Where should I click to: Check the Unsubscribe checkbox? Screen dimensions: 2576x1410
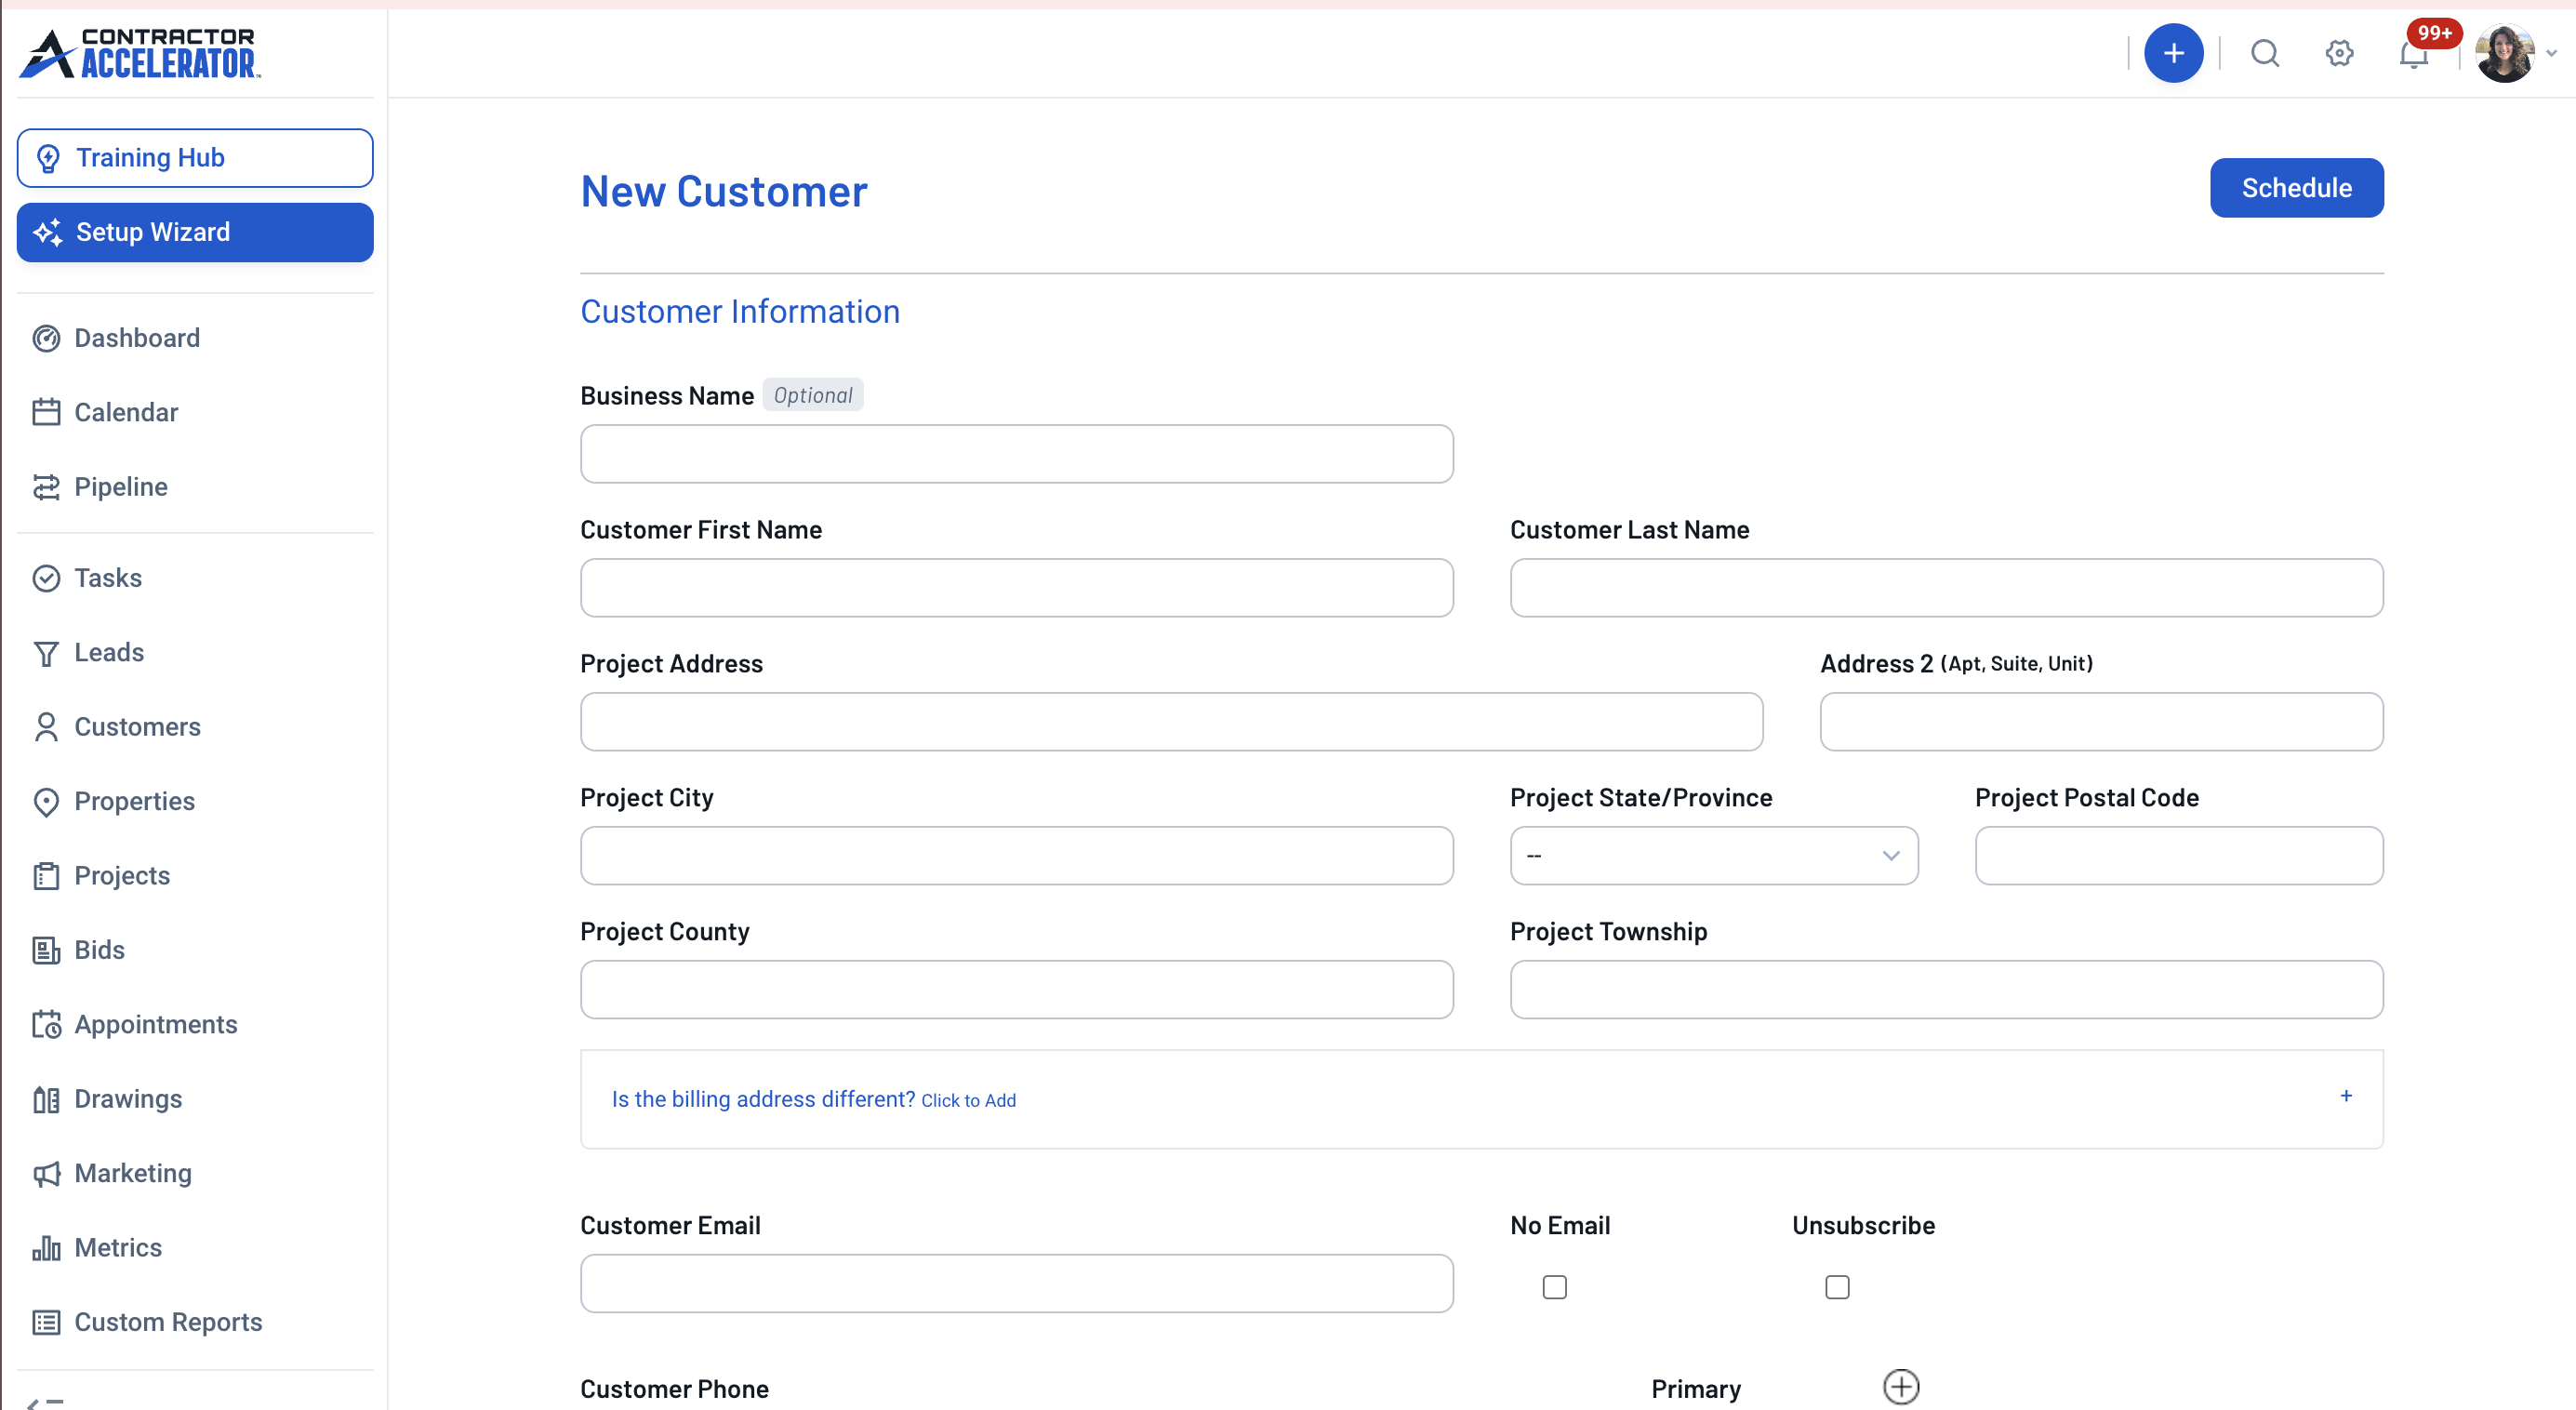point(1836,1287)
